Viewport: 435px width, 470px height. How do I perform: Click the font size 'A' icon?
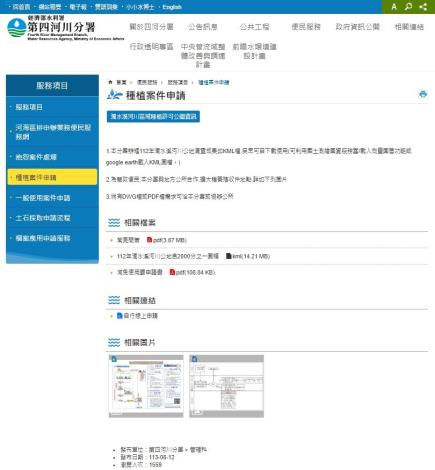pyautogui.click(x=394, y=7)
